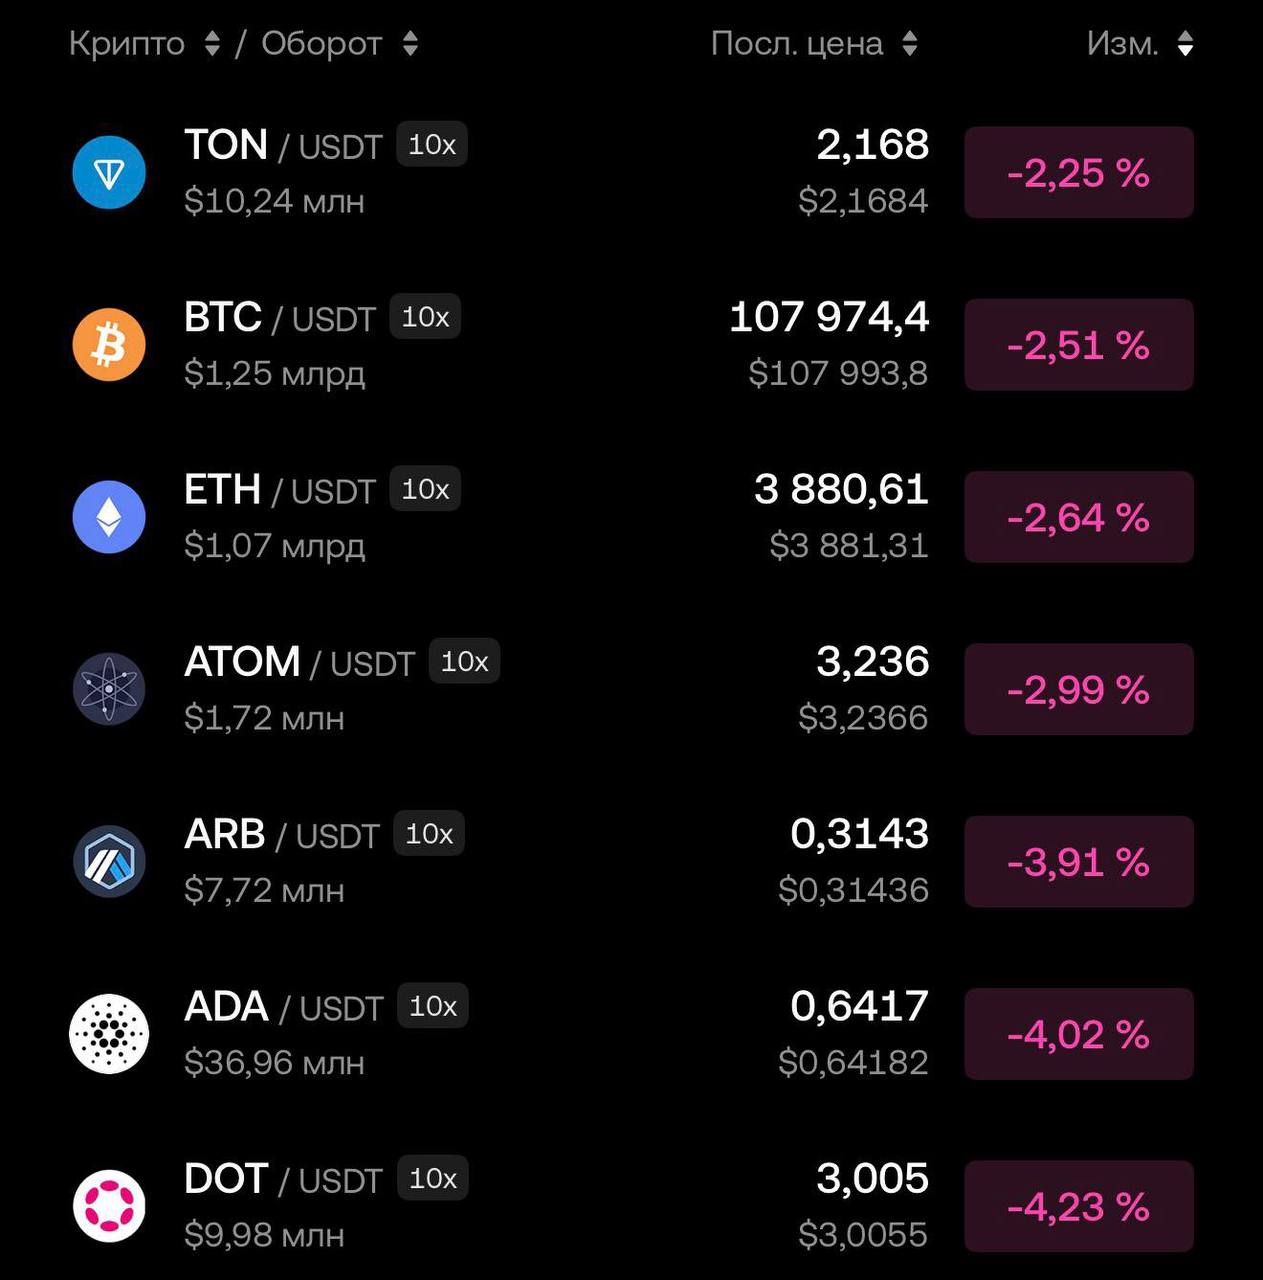The height and width of the screenshot is (1280, 1263).
Task: Click the ATOM Cosmos logo icon
Action: coord(109,689)
